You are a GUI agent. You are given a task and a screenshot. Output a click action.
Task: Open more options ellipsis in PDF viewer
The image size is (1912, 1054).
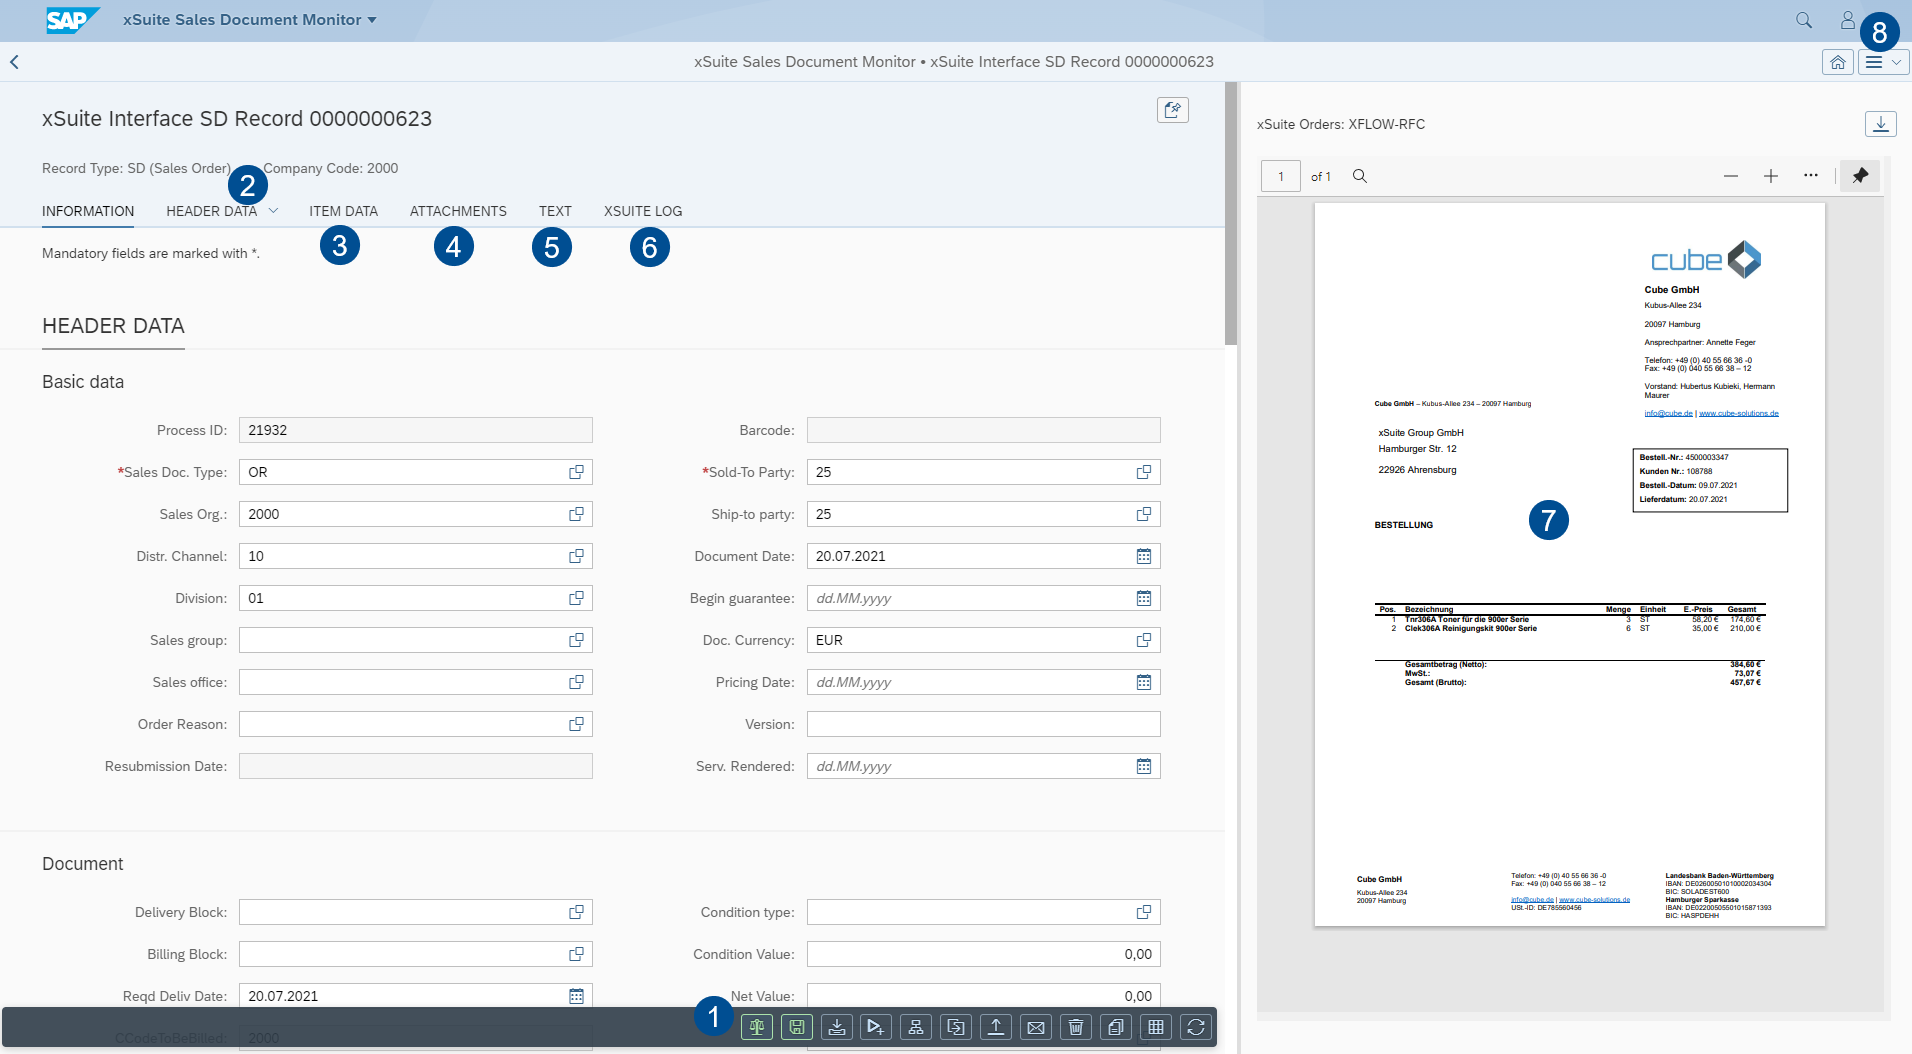click(1811, 176)
